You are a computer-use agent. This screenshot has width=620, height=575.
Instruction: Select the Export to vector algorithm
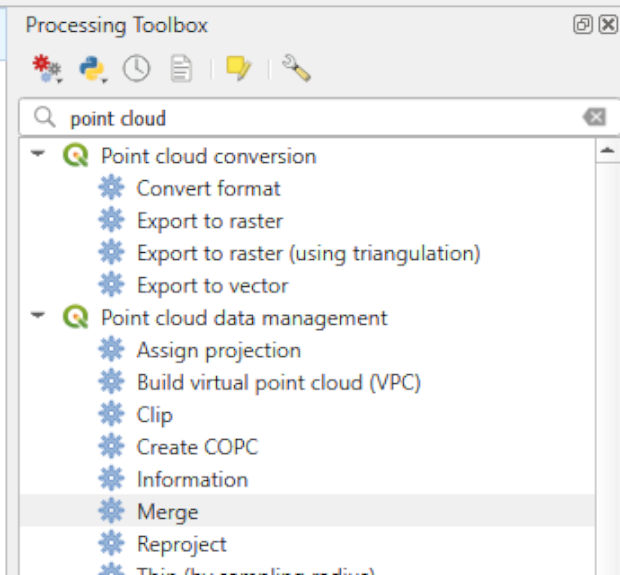point(212,285)
